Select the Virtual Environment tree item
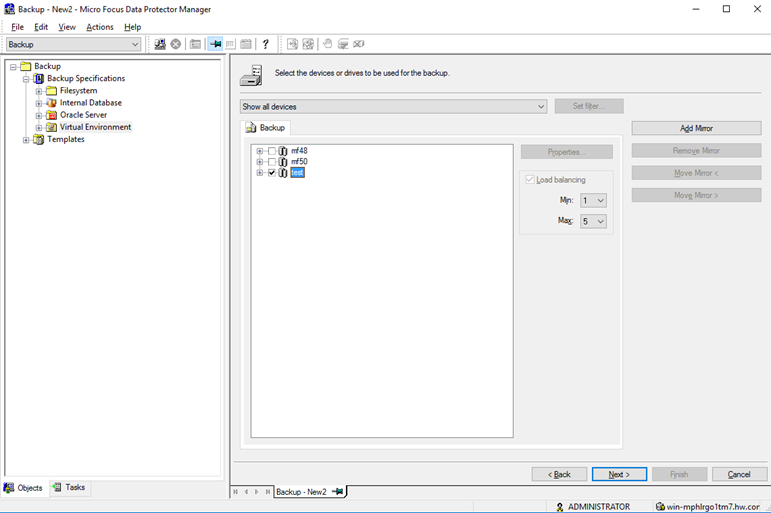This screenshot has width=771, height=513. (x=95, y=127)
